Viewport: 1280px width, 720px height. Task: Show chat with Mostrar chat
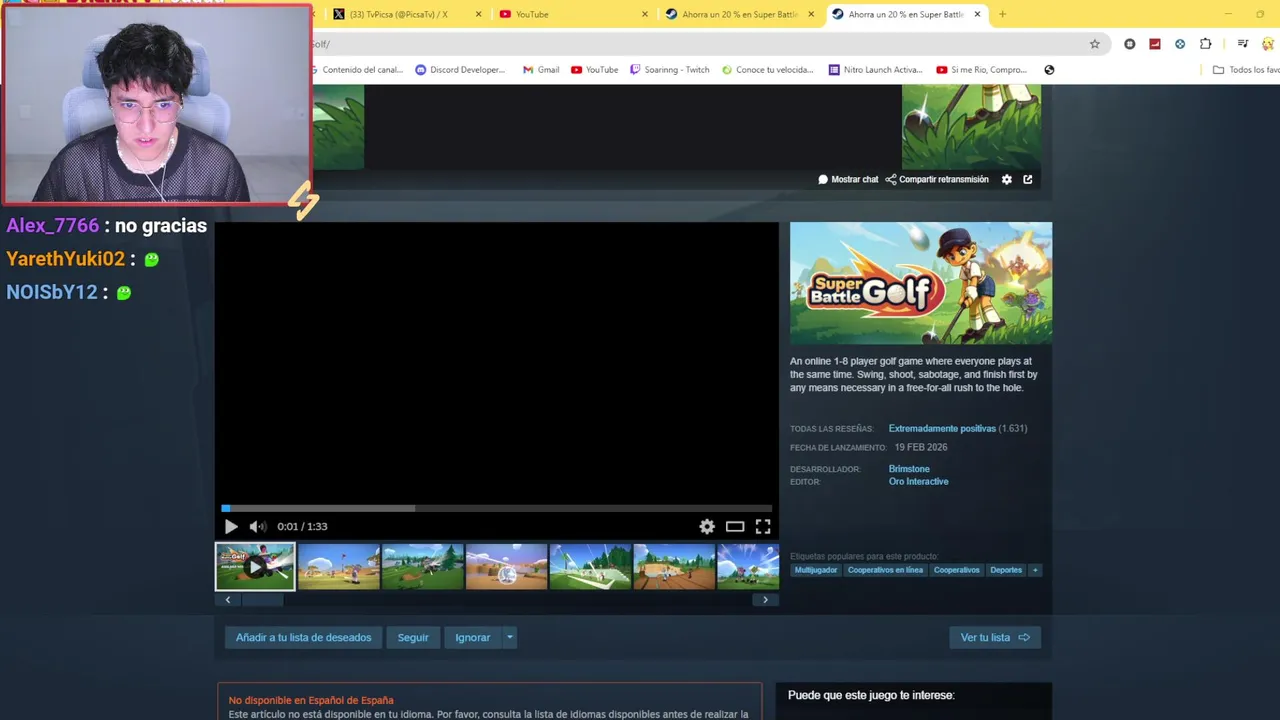[x=848, y=179]
